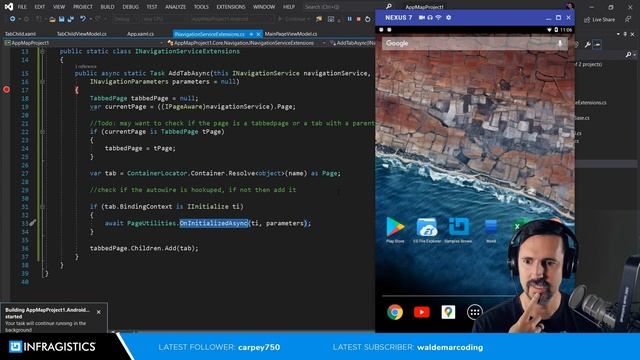Click the Save icon in toolbar

point(61,19)
